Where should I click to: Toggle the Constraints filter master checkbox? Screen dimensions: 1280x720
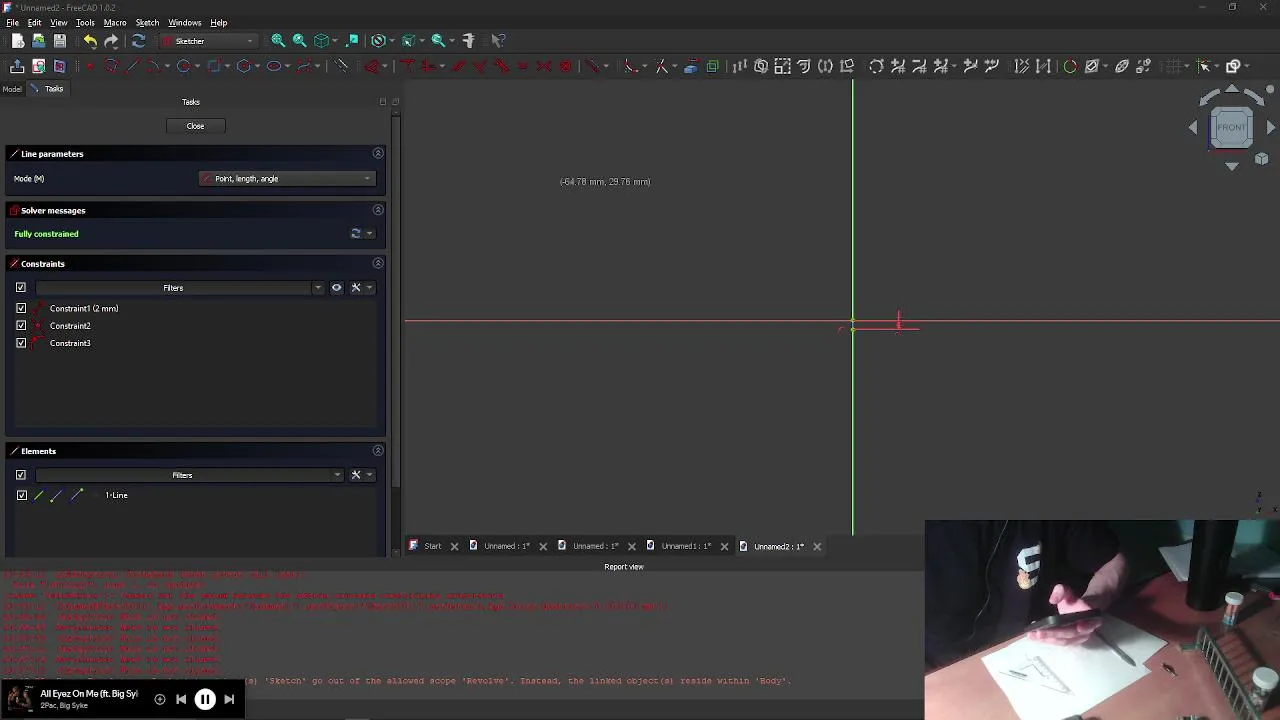point(21,288)
